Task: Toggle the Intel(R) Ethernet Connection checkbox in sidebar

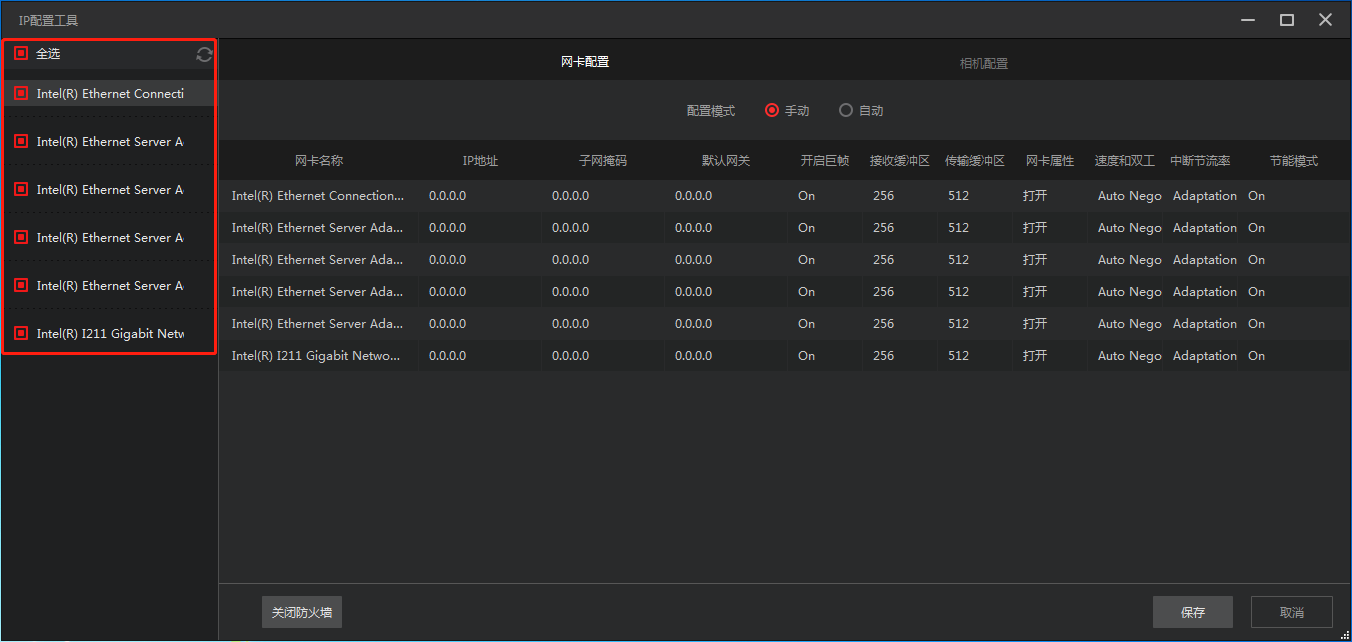Action: (21, 93)
